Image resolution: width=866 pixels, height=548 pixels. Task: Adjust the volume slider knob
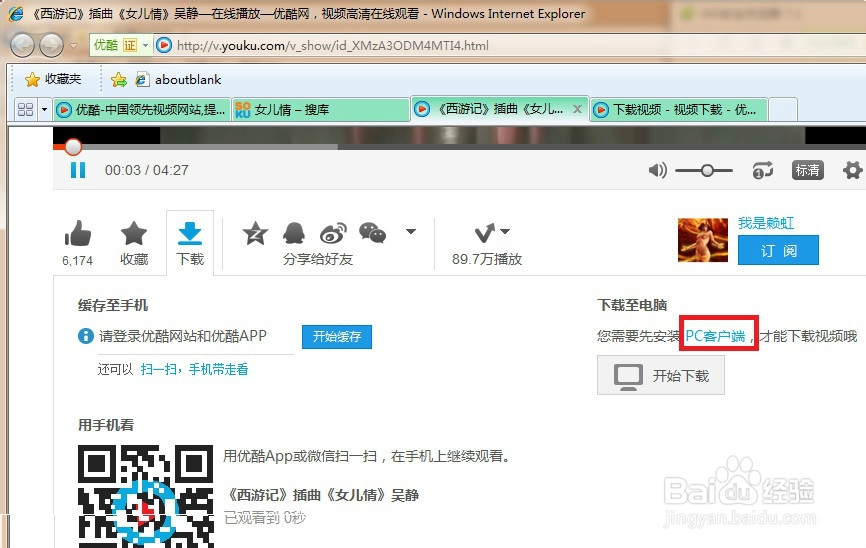[707, 171]
